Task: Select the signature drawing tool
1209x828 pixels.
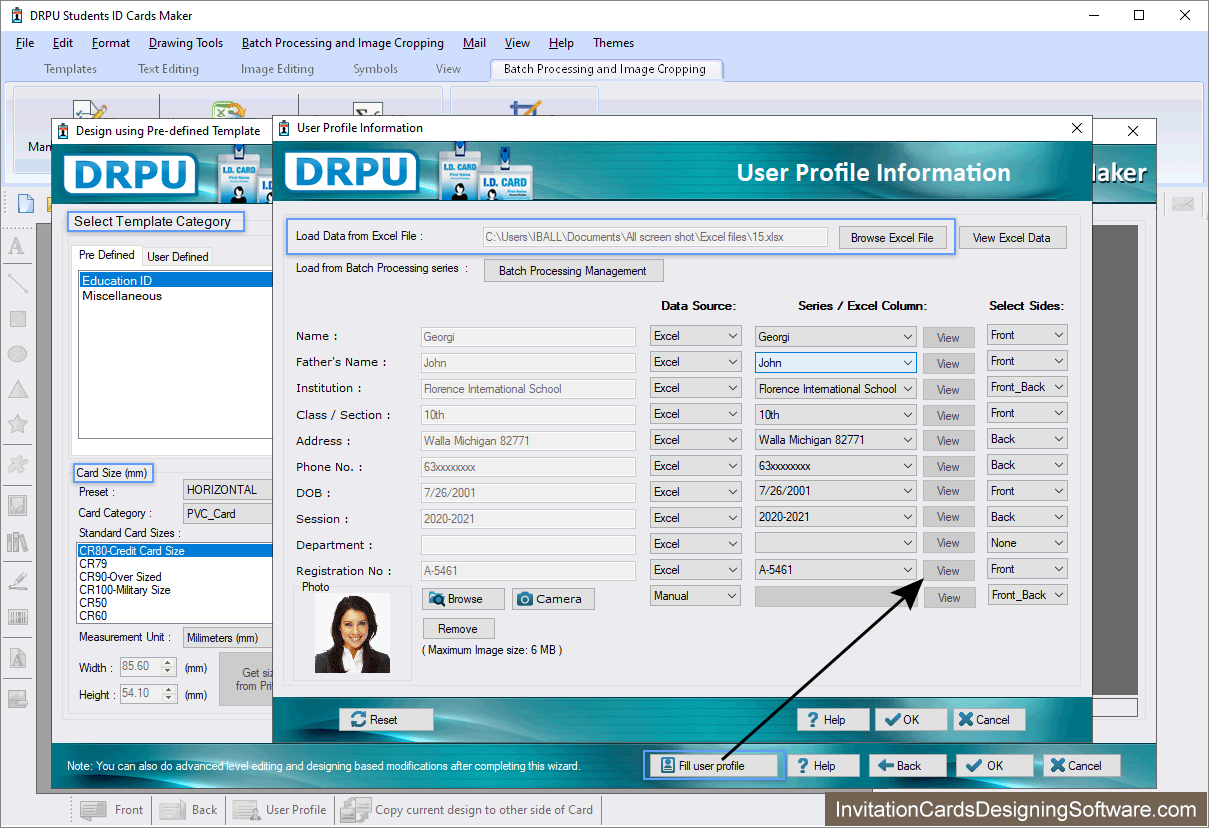Action: click(x=17, y=578)
